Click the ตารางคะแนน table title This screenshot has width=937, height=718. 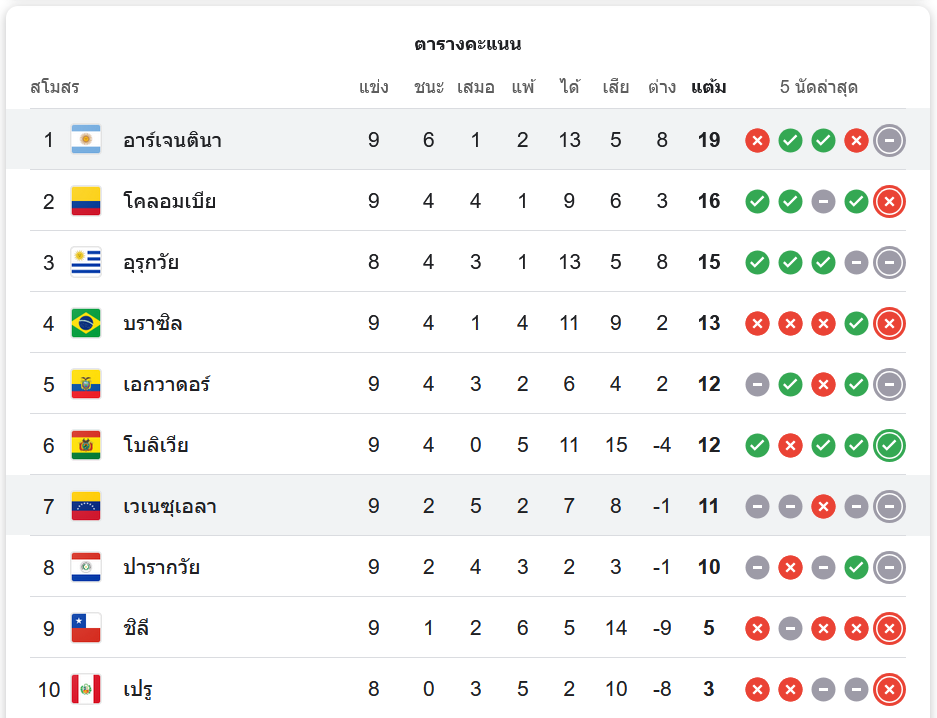click(x=467, y=44)
